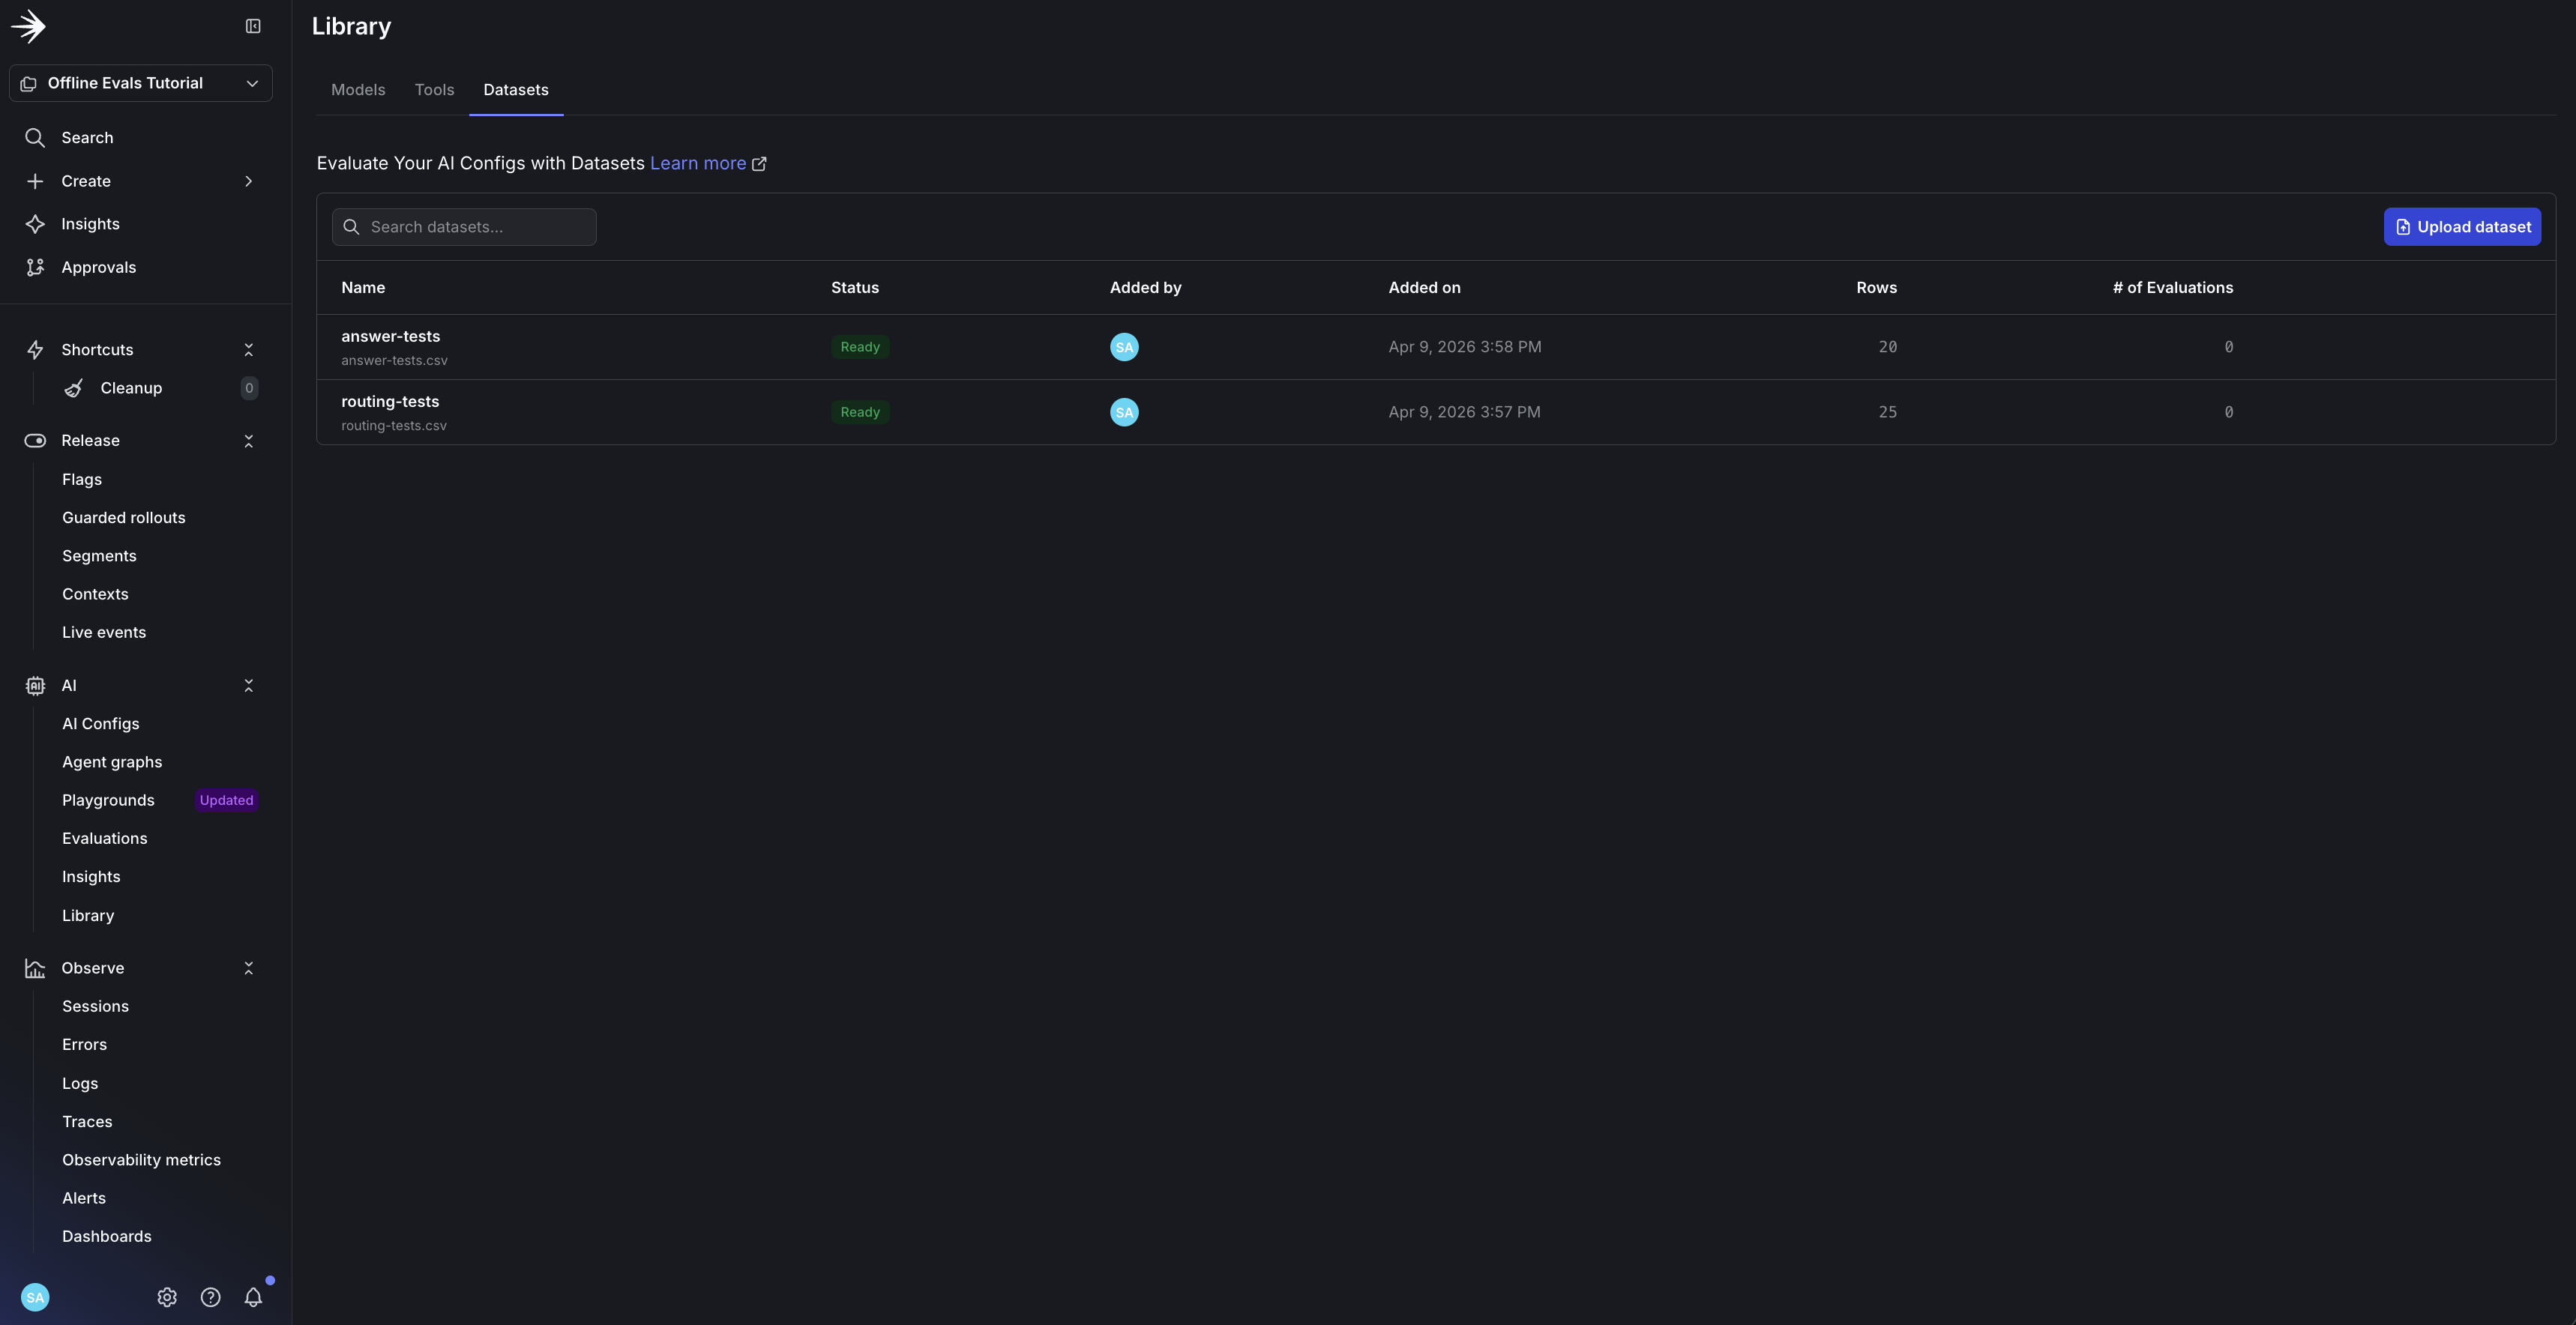Viewport: 2576px width, 1325px height.
Task: Collapse the Shortcuts section
Action: (248, 349)
